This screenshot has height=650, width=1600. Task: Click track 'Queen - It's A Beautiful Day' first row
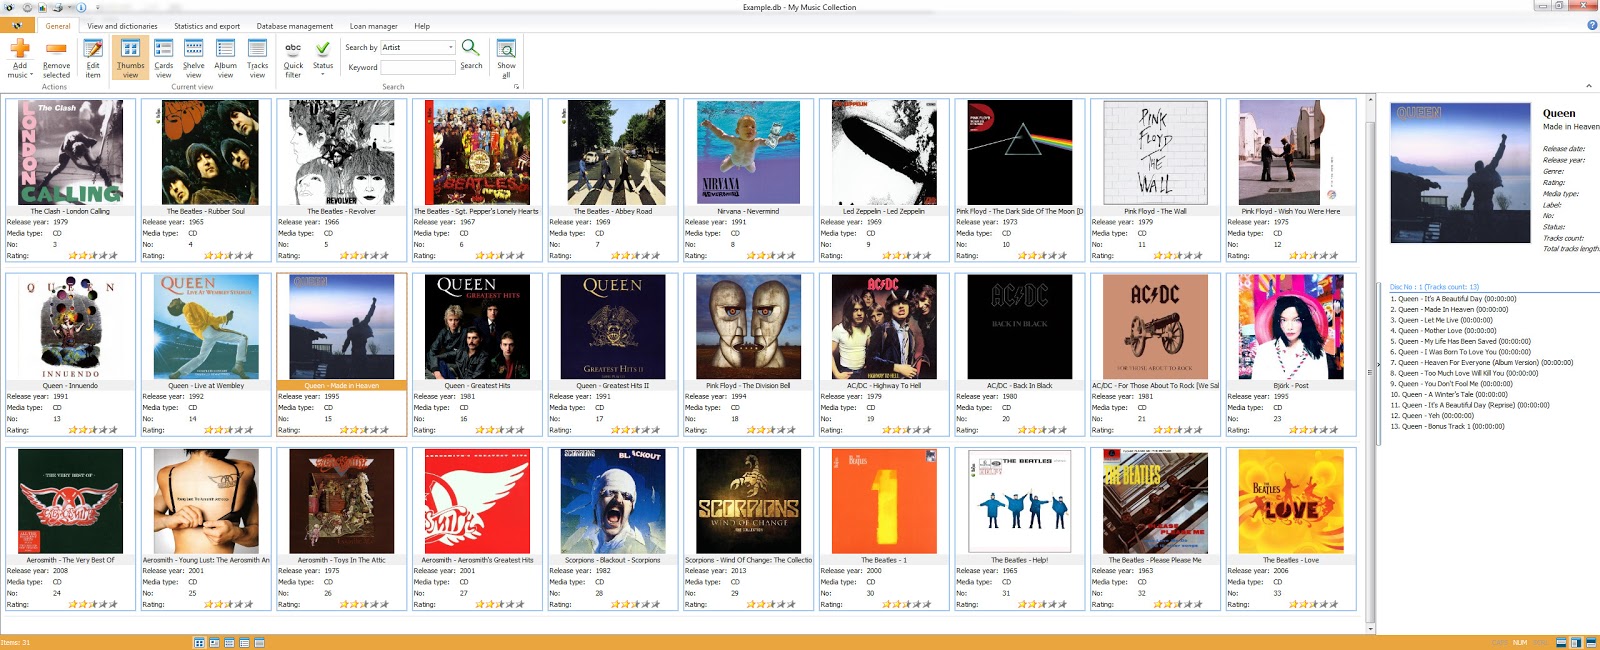pos(1453,299)
